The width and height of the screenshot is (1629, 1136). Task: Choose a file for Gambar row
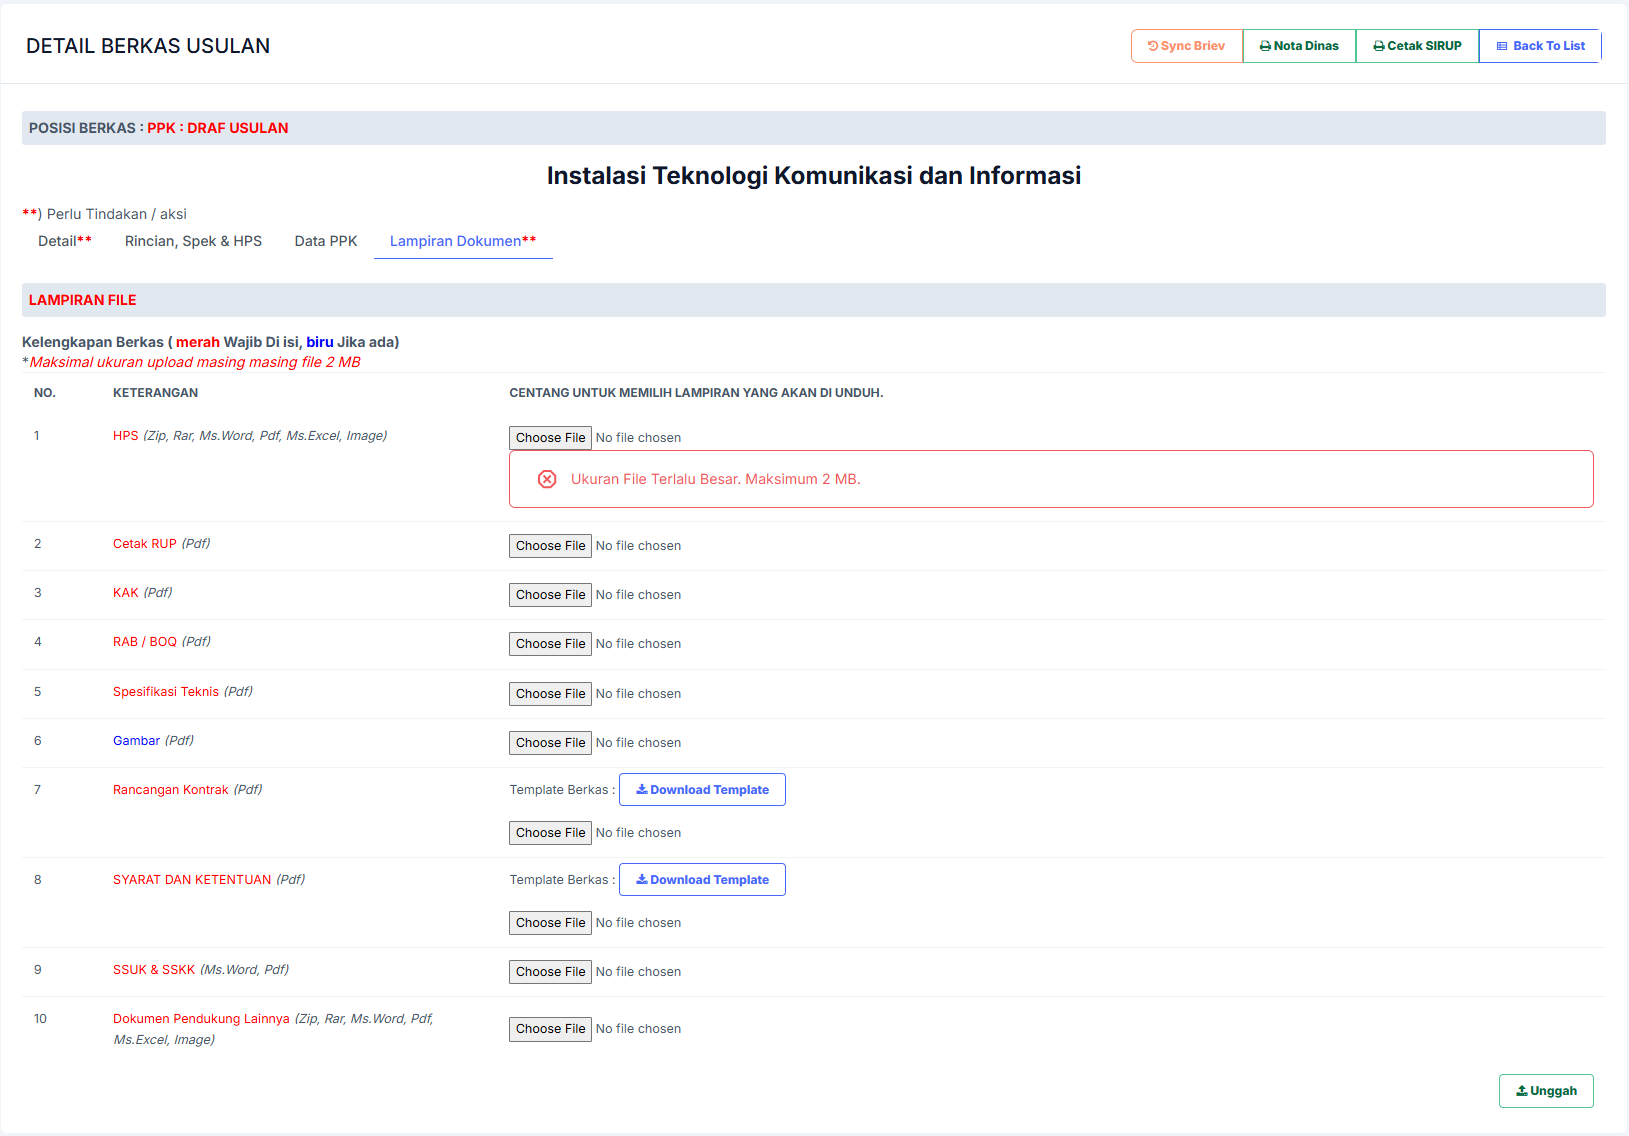[x=550, y=743]
